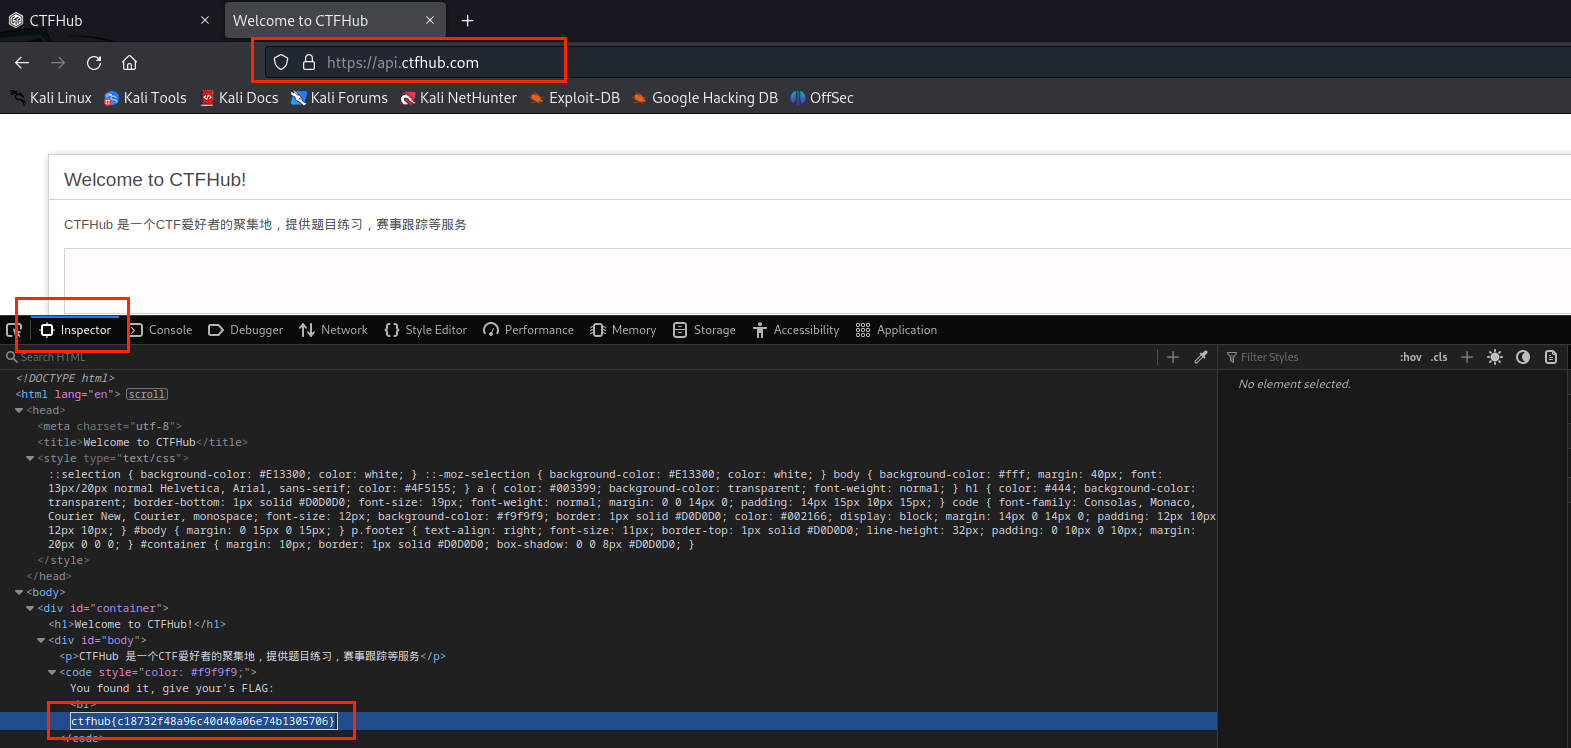Select the 'You found it, give your's FLAG:' text
Screen dimensions: 1571x748
coord(172,688)
